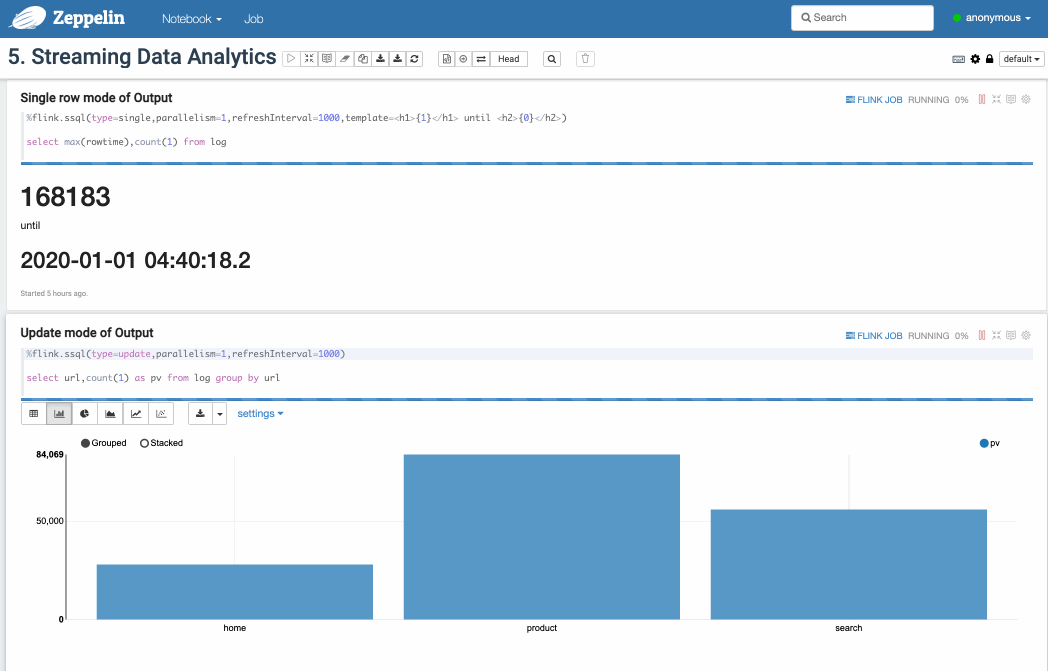Image resolution: width=1048 pixels, height=671 pixels.
Task: Click the clear output eraser icon
Action: (345, 59)
